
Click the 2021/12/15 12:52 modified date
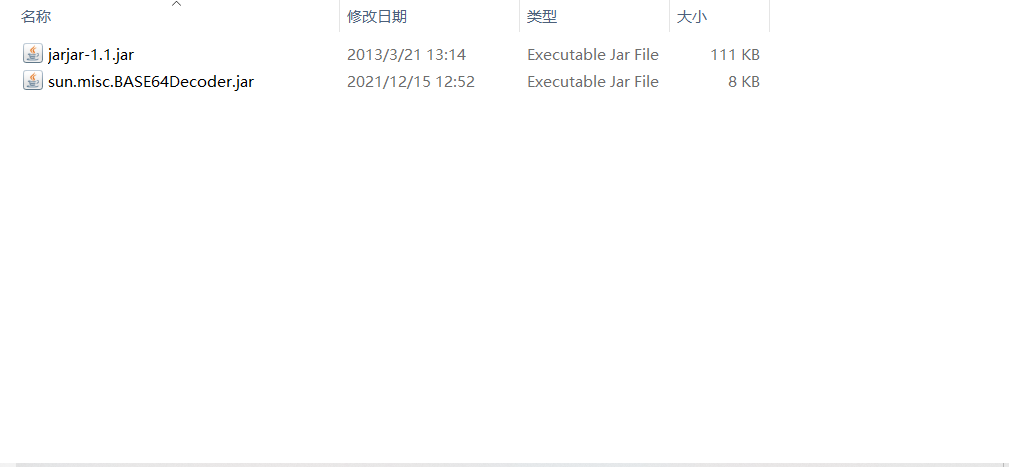(411, 82)
